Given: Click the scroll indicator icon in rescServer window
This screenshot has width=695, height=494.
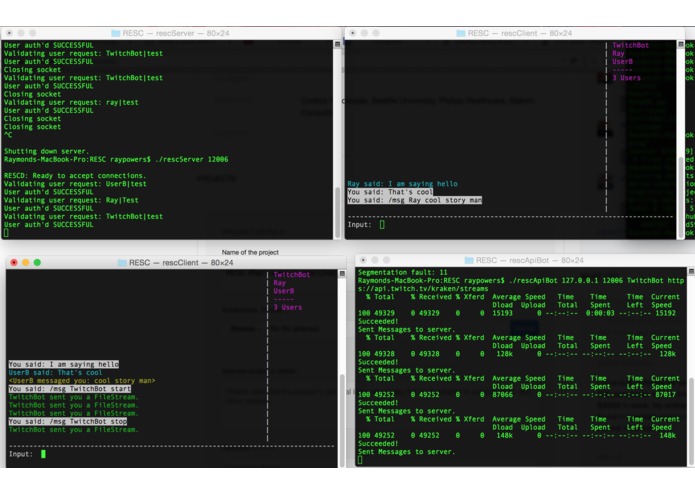Looking at the screenshot, I should [x=337, y=44].
